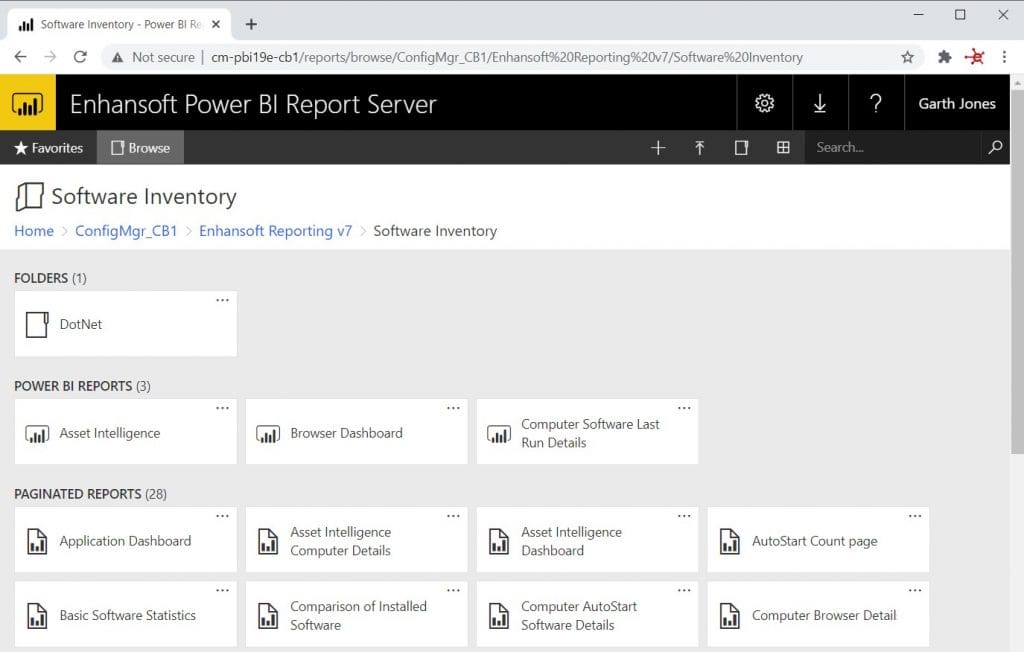Click the Asset Intelligence Dashboard report icon

[499, 541]
